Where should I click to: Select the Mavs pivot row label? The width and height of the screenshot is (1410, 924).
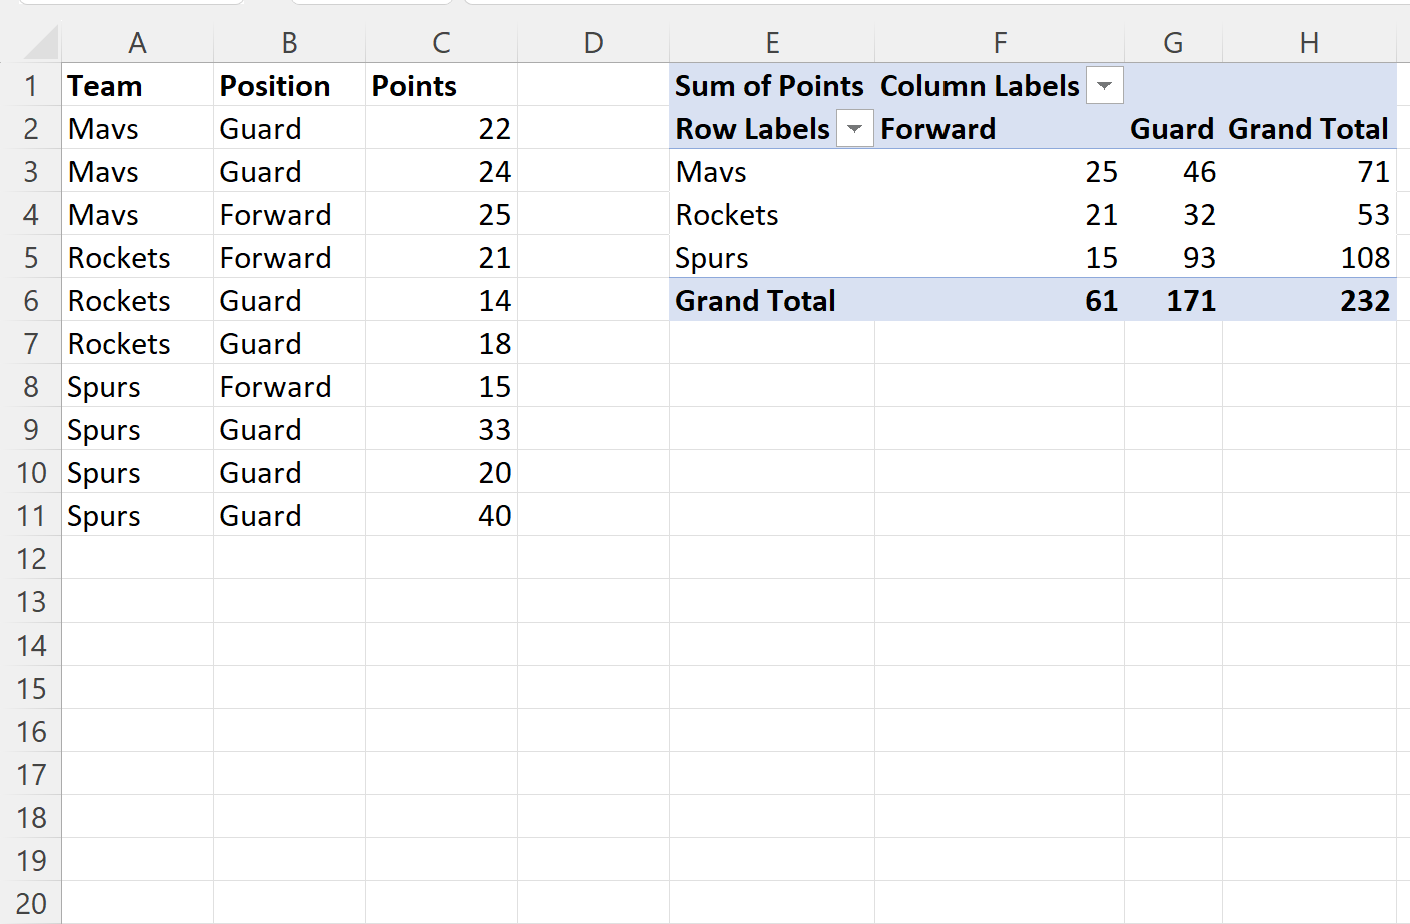(x=772, y=172)
